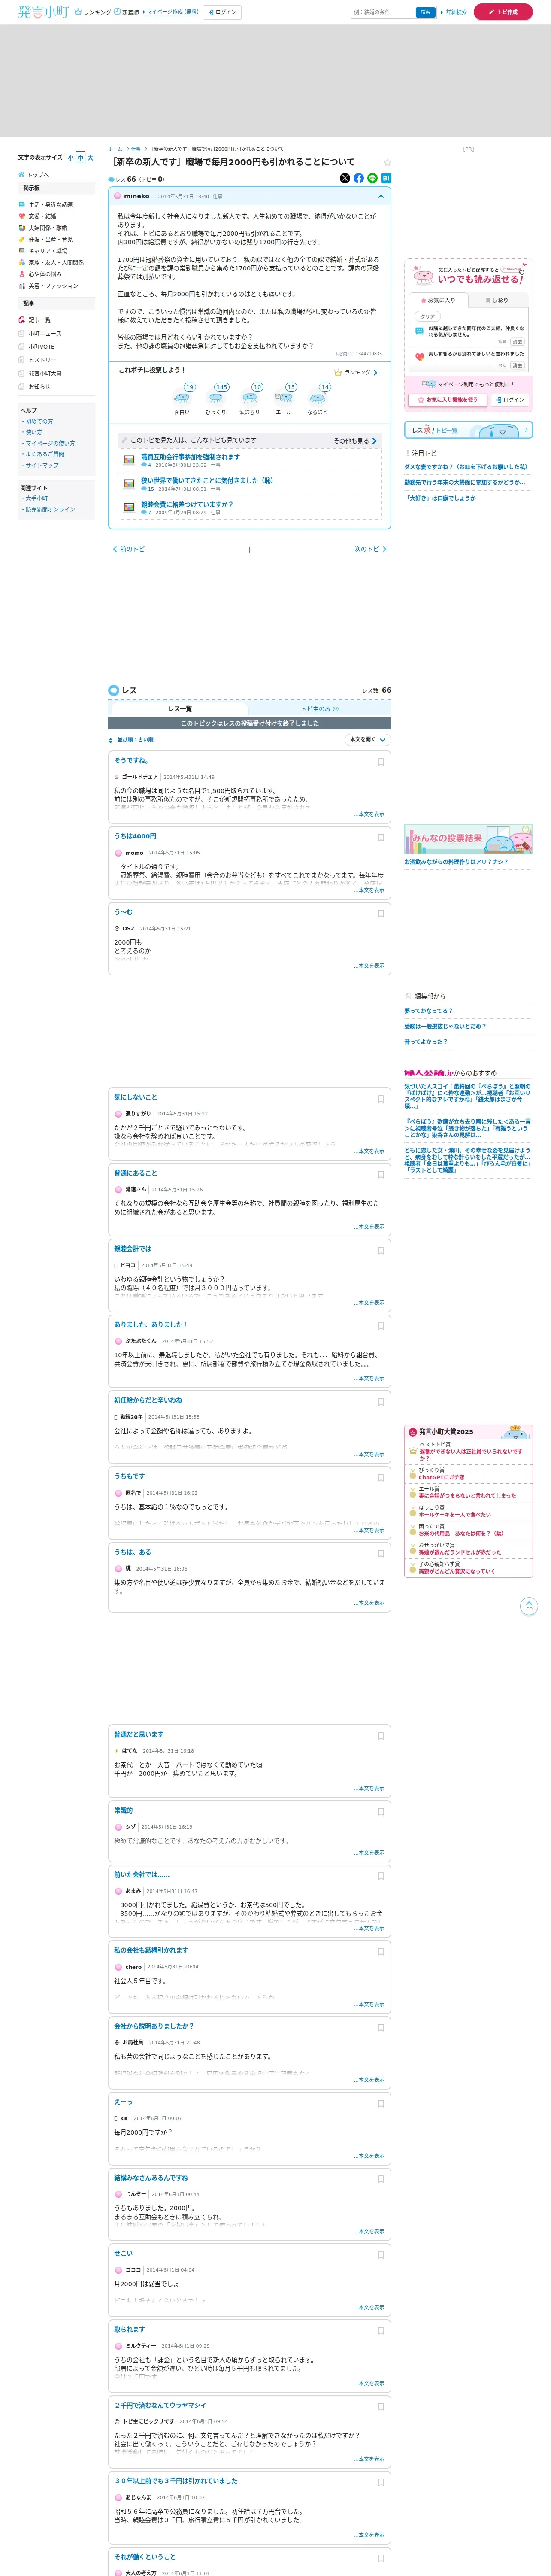Bookmark the reply titled そうですね。
551x2576 pixels.
click(x=381, y=762)
